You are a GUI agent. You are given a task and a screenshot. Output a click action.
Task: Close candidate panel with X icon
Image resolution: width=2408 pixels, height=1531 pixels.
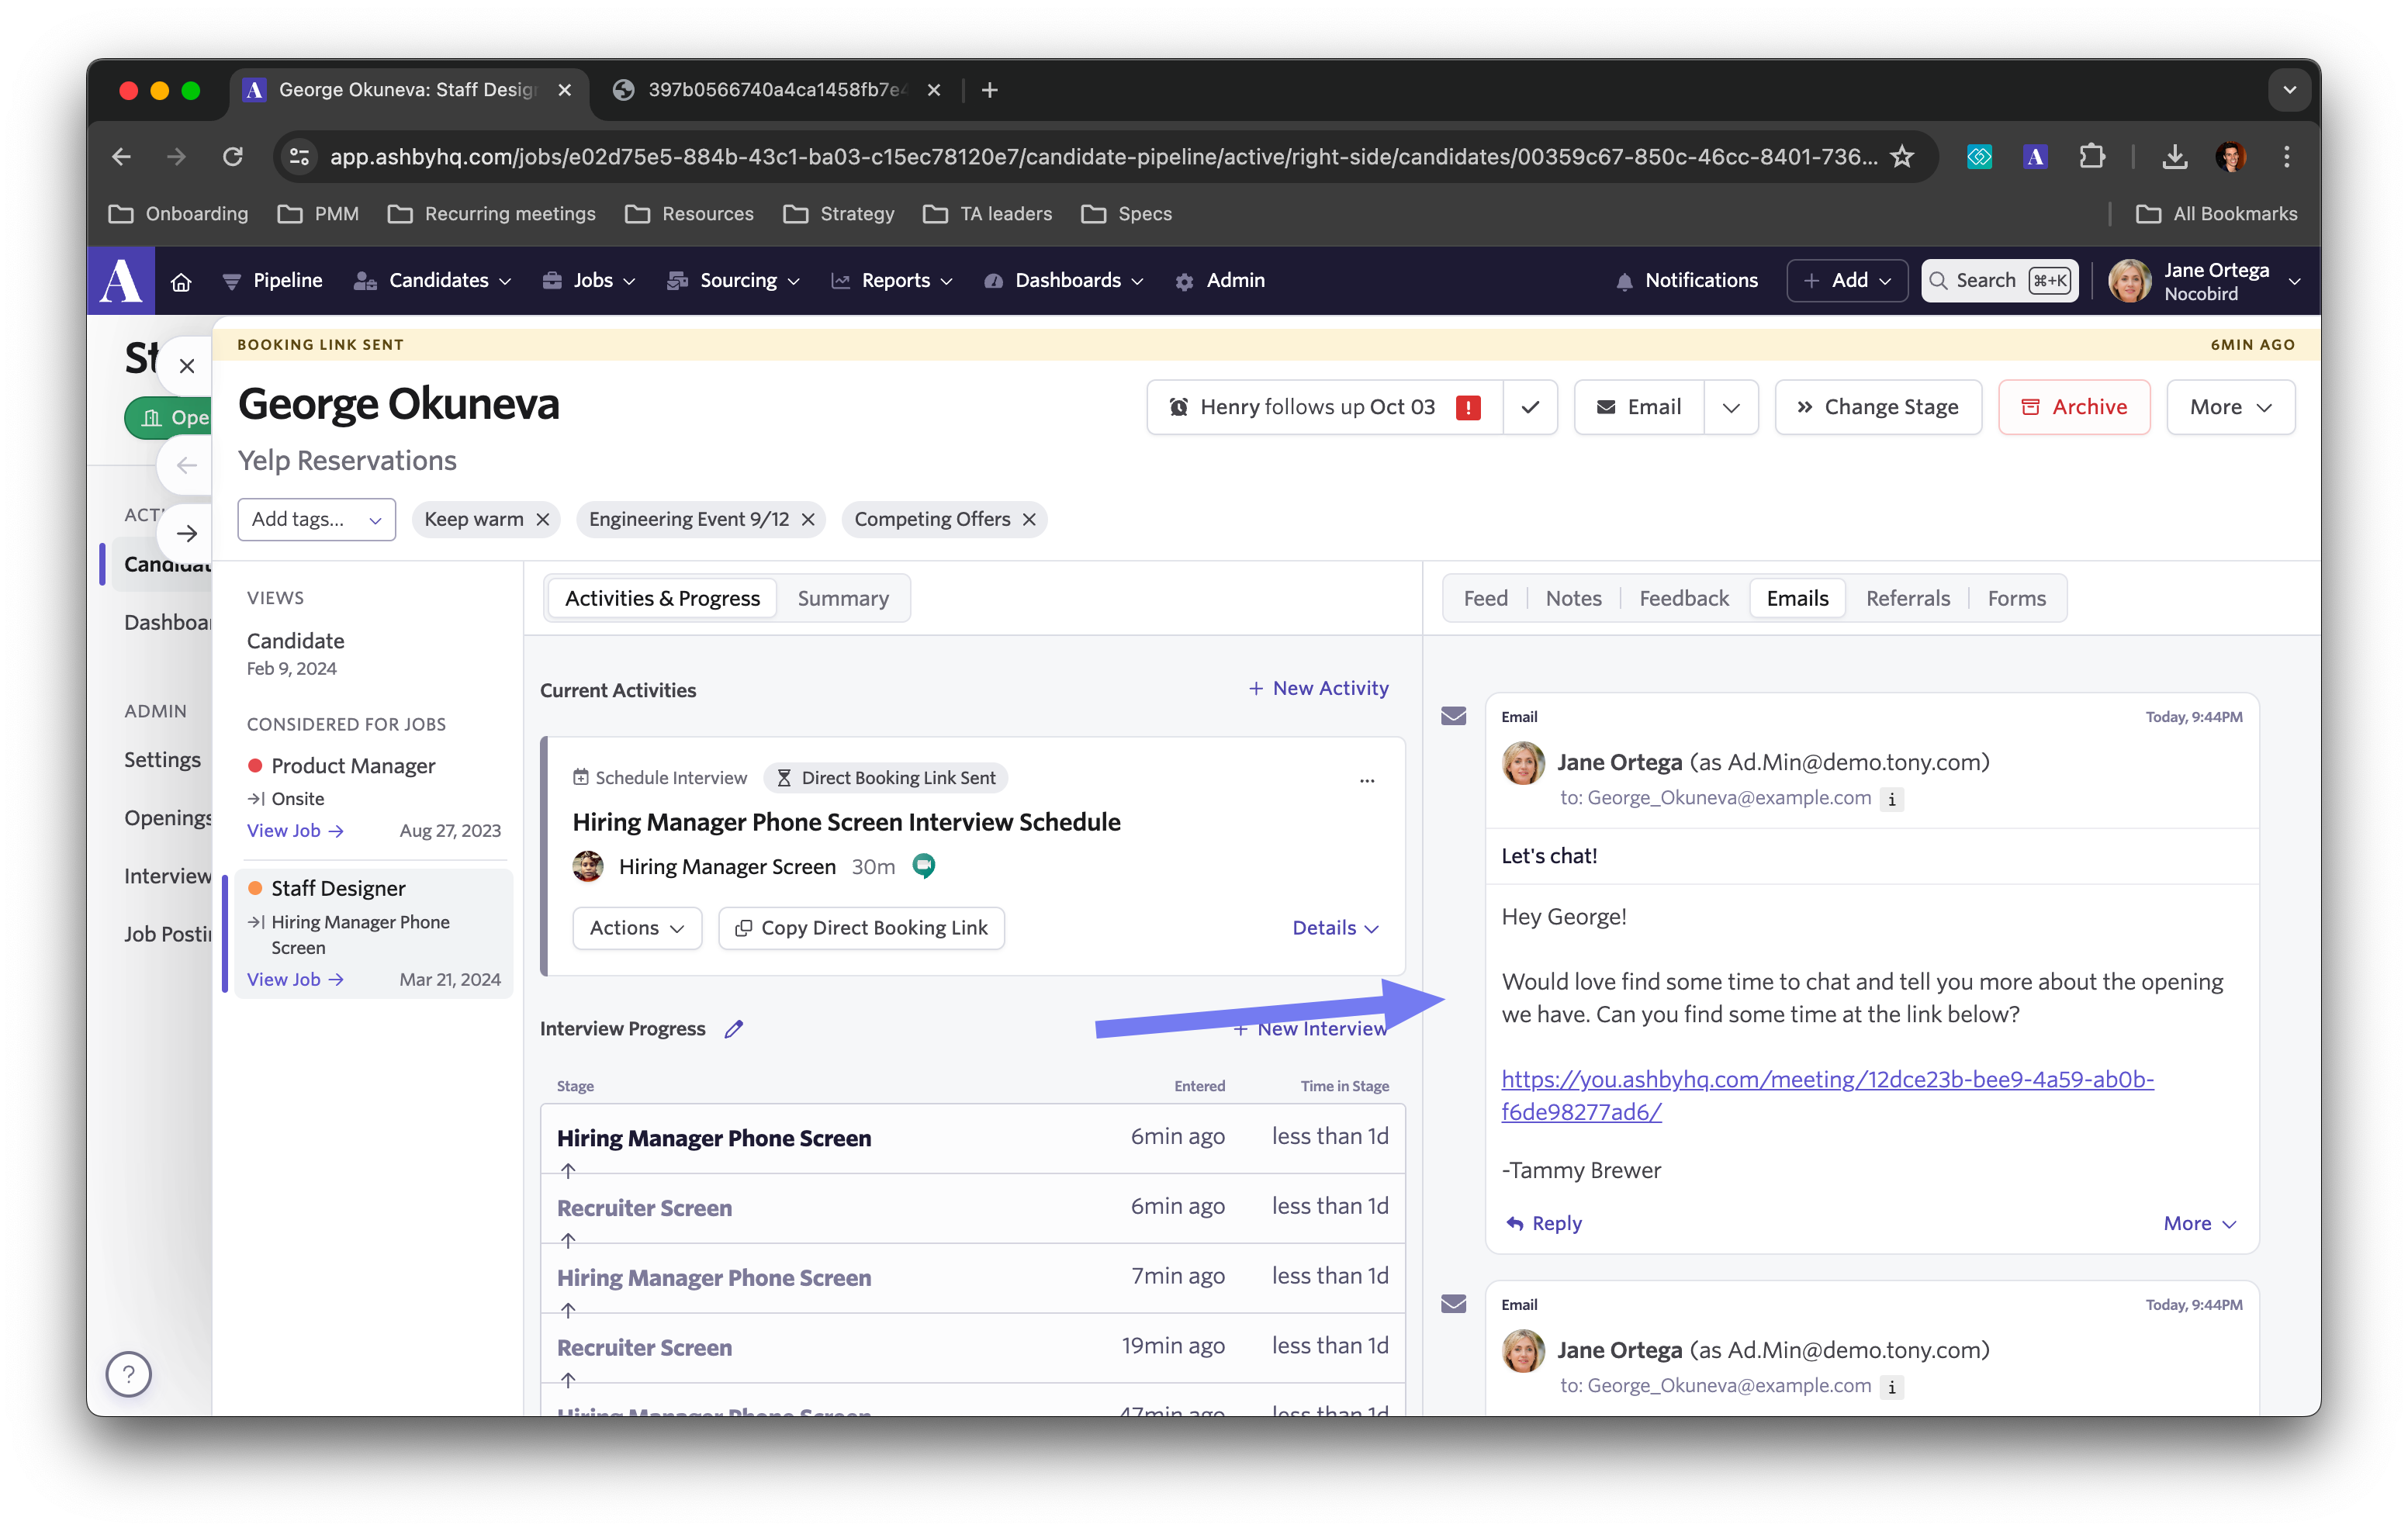point(187,366)
